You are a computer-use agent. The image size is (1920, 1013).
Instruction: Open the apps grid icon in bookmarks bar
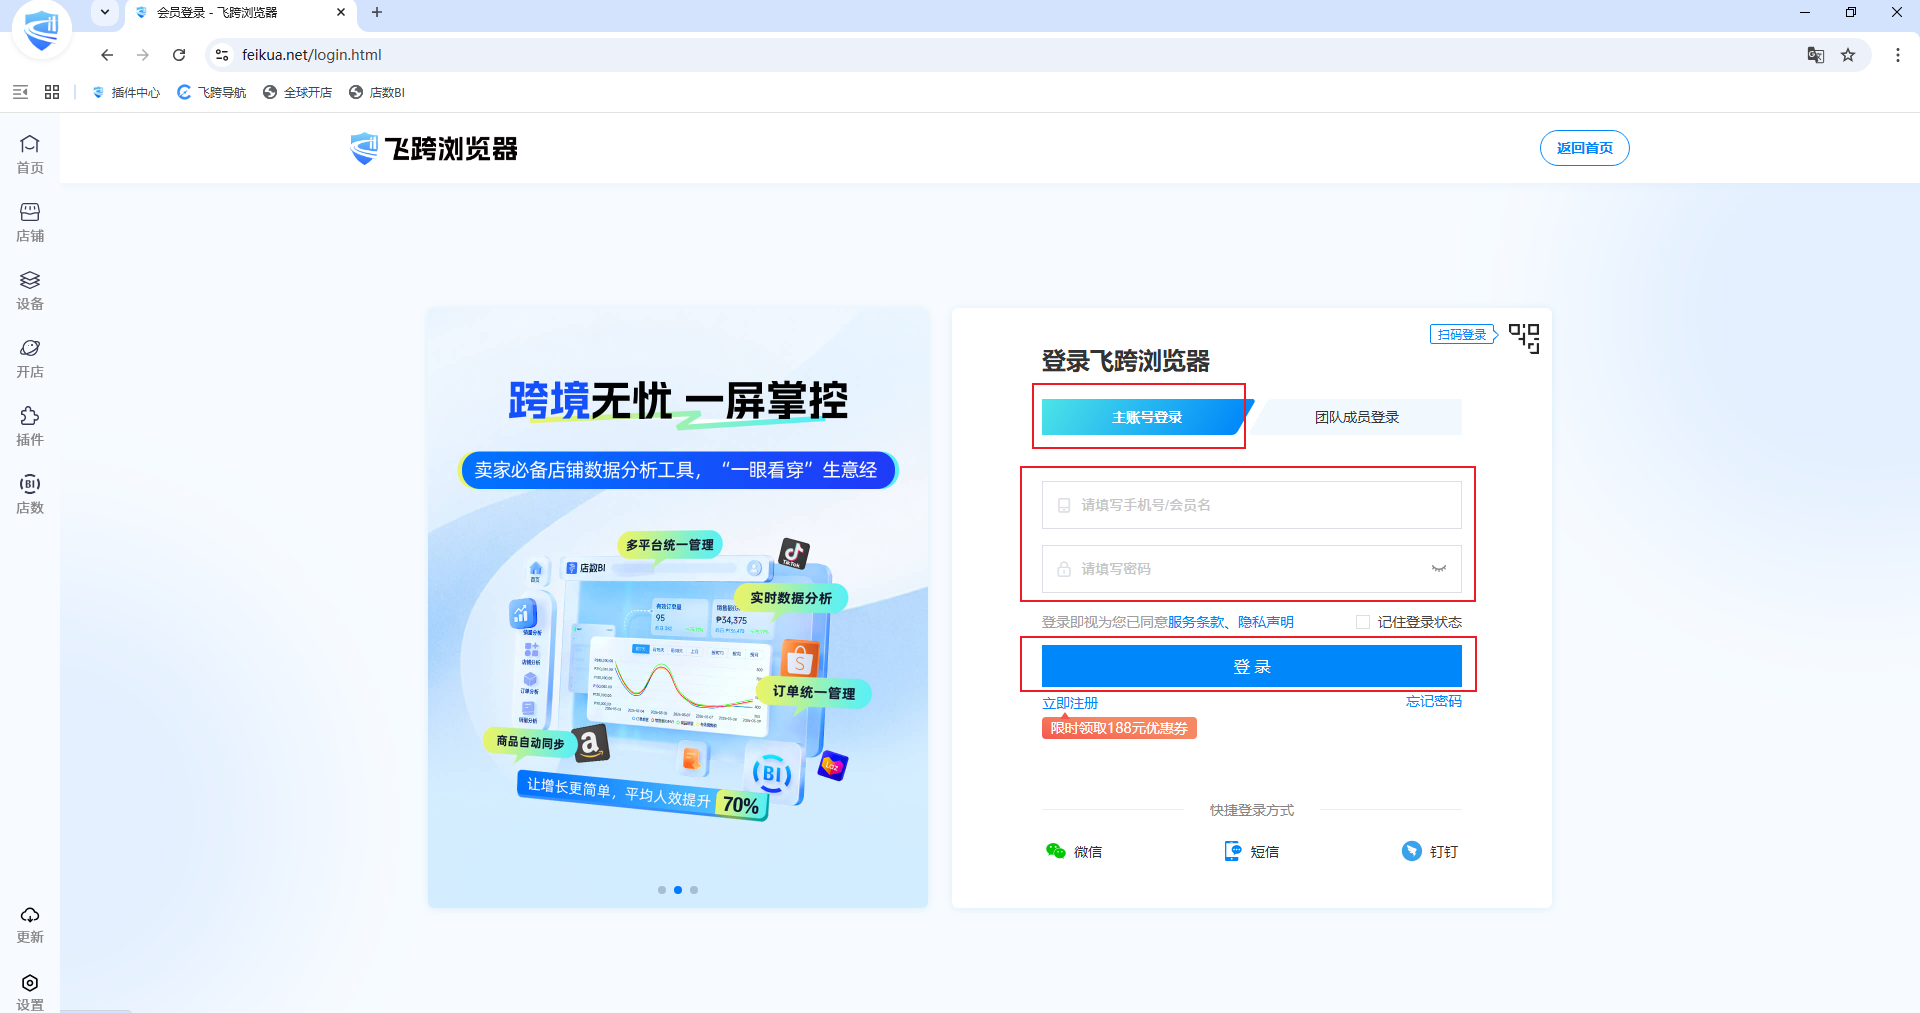pos(52,92)
